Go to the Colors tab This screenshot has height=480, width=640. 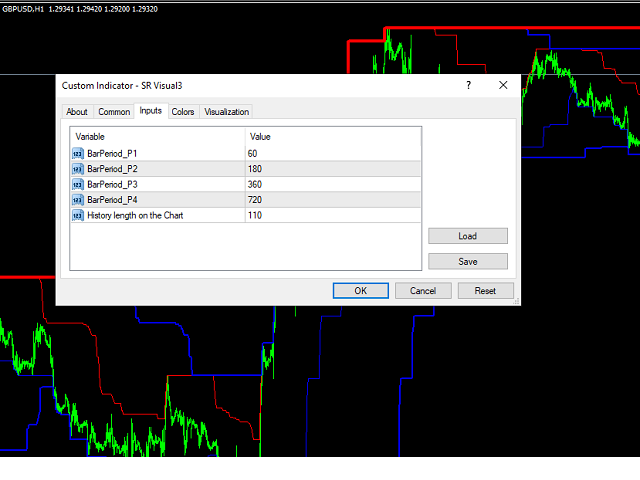pos(183,112)
